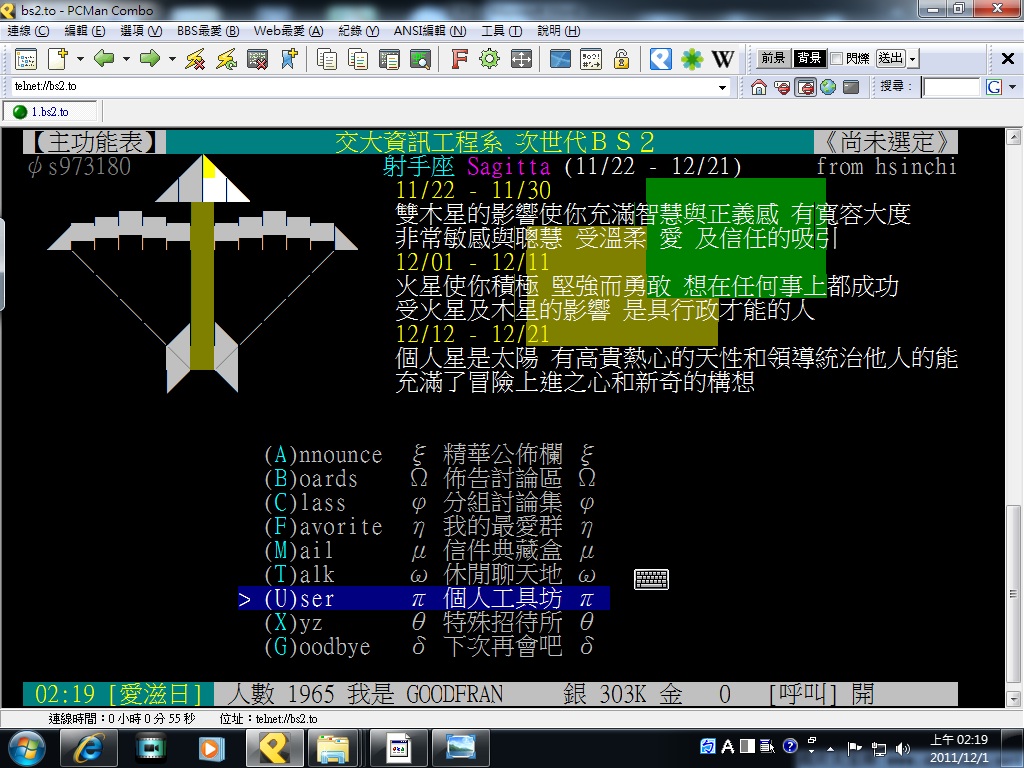Open the site list icon in toolbar

25,59
